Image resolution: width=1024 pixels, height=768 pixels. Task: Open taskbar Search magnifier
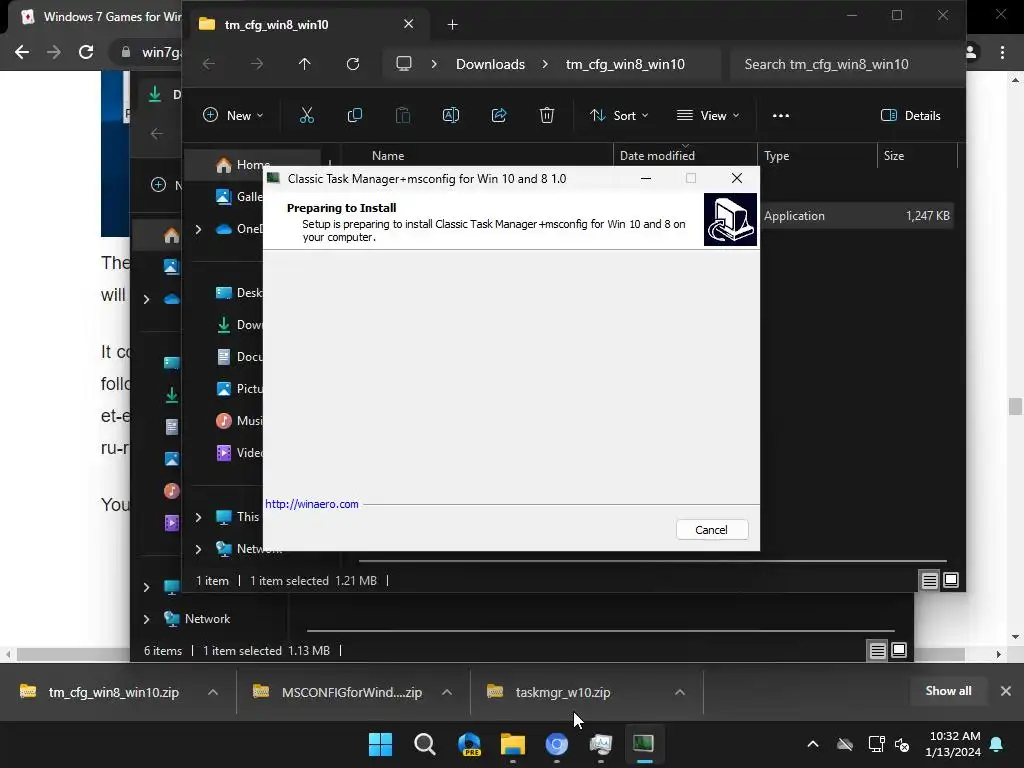424,744
